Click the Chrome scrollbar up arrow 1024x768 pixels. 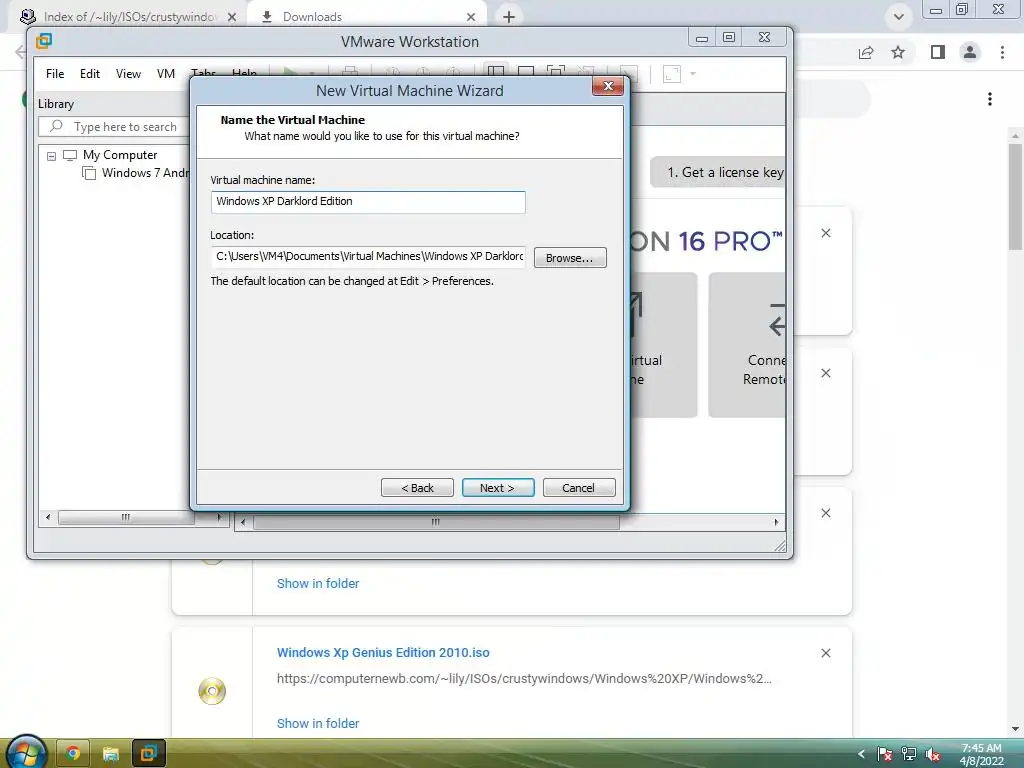1015,136
